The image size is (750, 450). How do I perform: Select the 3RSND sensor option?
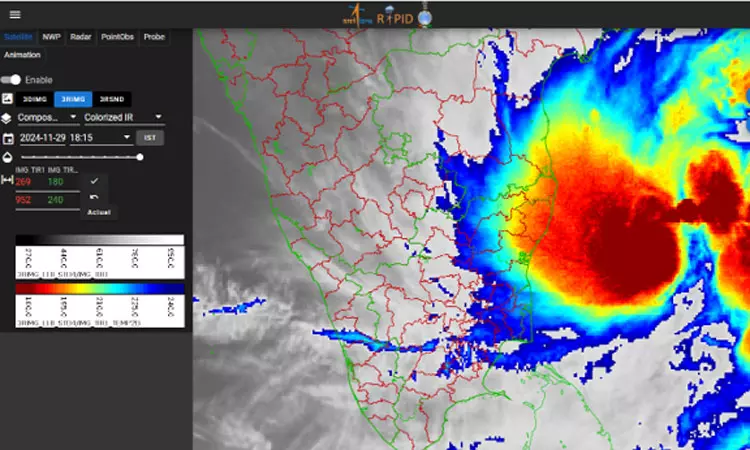(x=111, y=99)
